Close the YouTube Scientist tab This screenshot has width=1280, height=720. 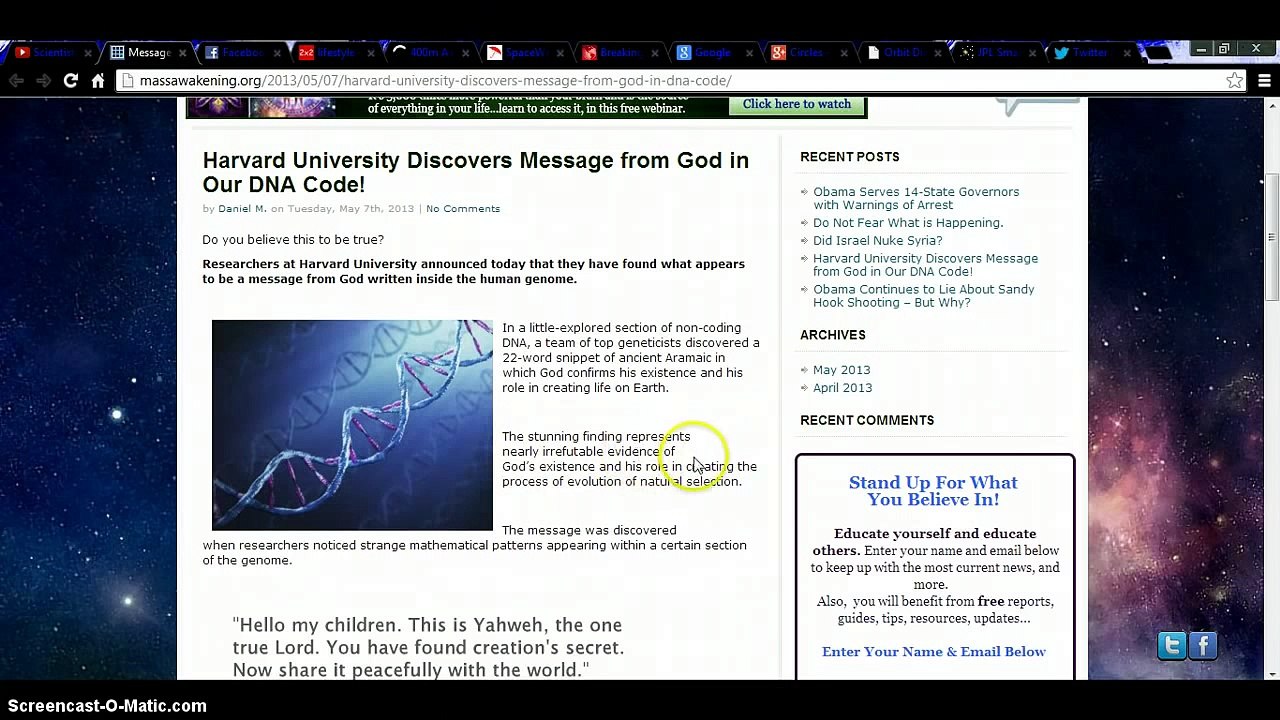click(x=88, y=53)
